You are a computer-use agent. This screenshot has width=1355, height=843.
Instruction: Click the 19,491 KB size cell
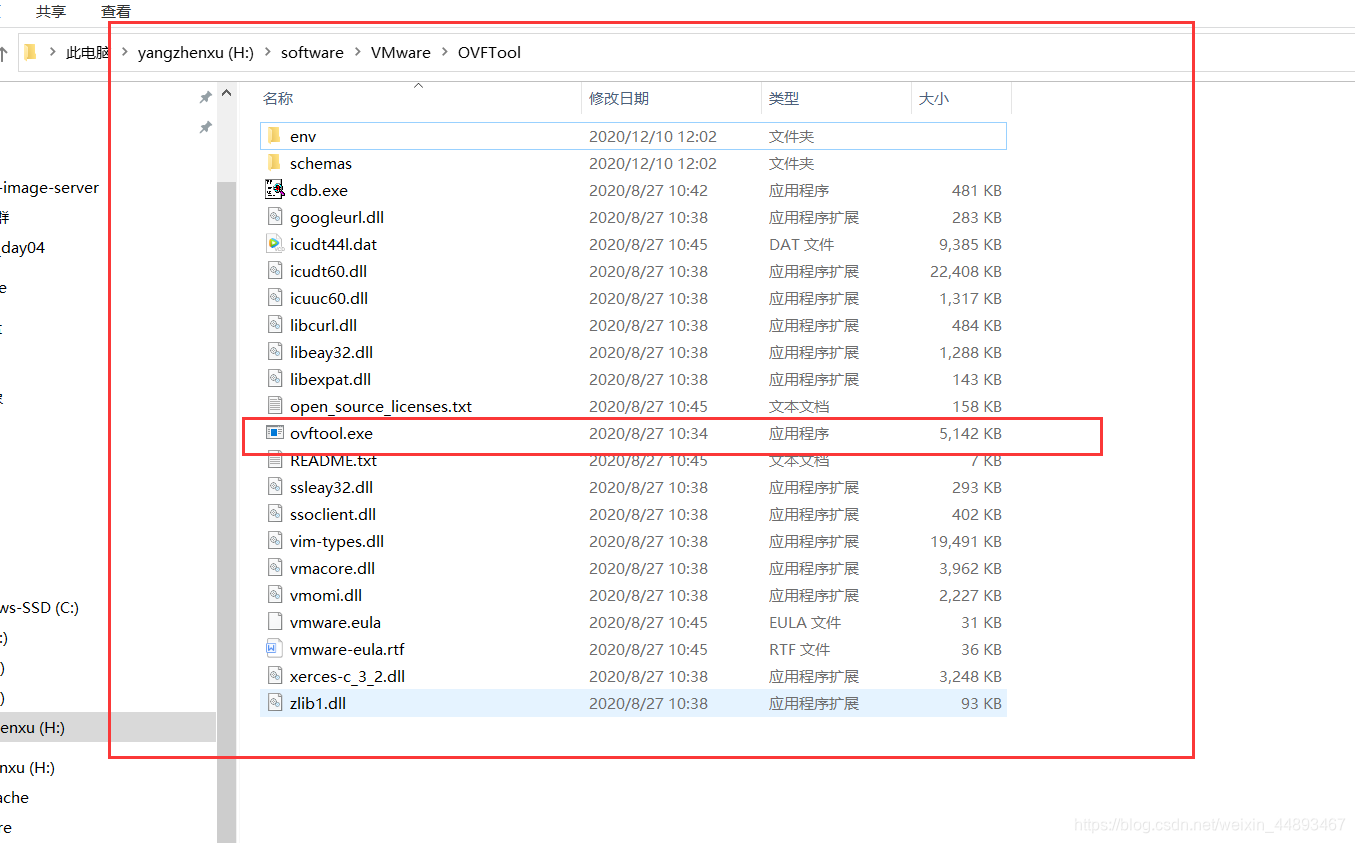[966, 541]
